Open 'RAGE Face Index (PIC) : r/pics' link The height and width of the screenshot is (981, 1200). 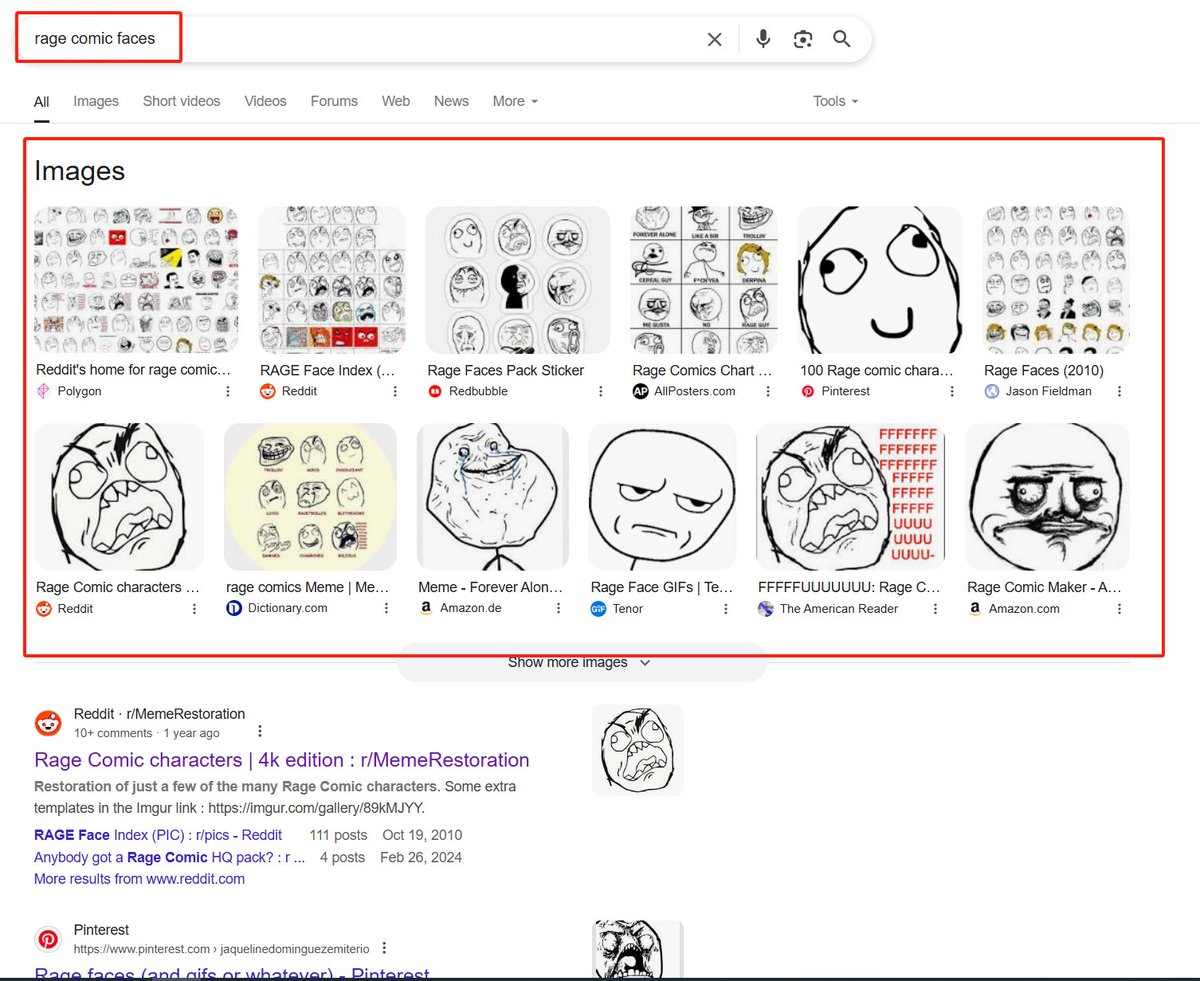pyautogui.click(x=158, y=835)
